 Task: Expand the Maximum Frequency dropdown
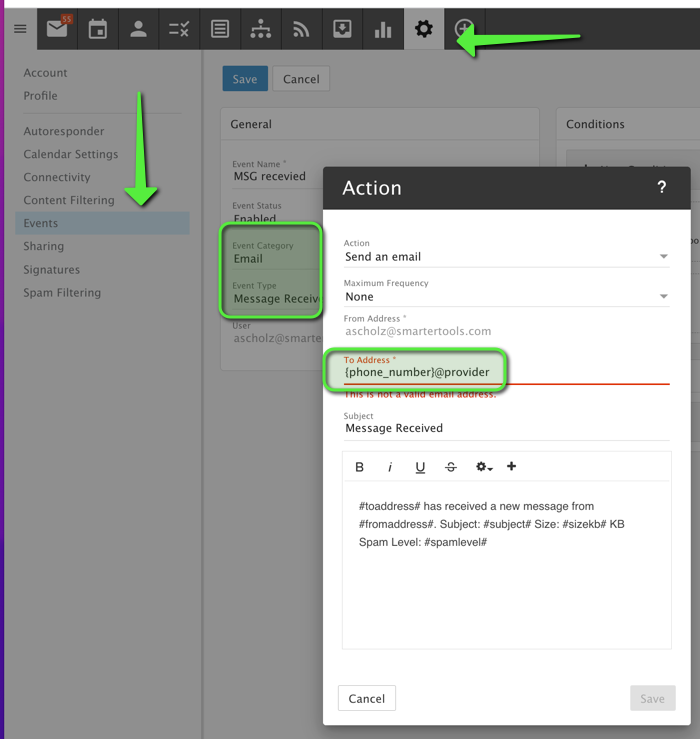506,297
